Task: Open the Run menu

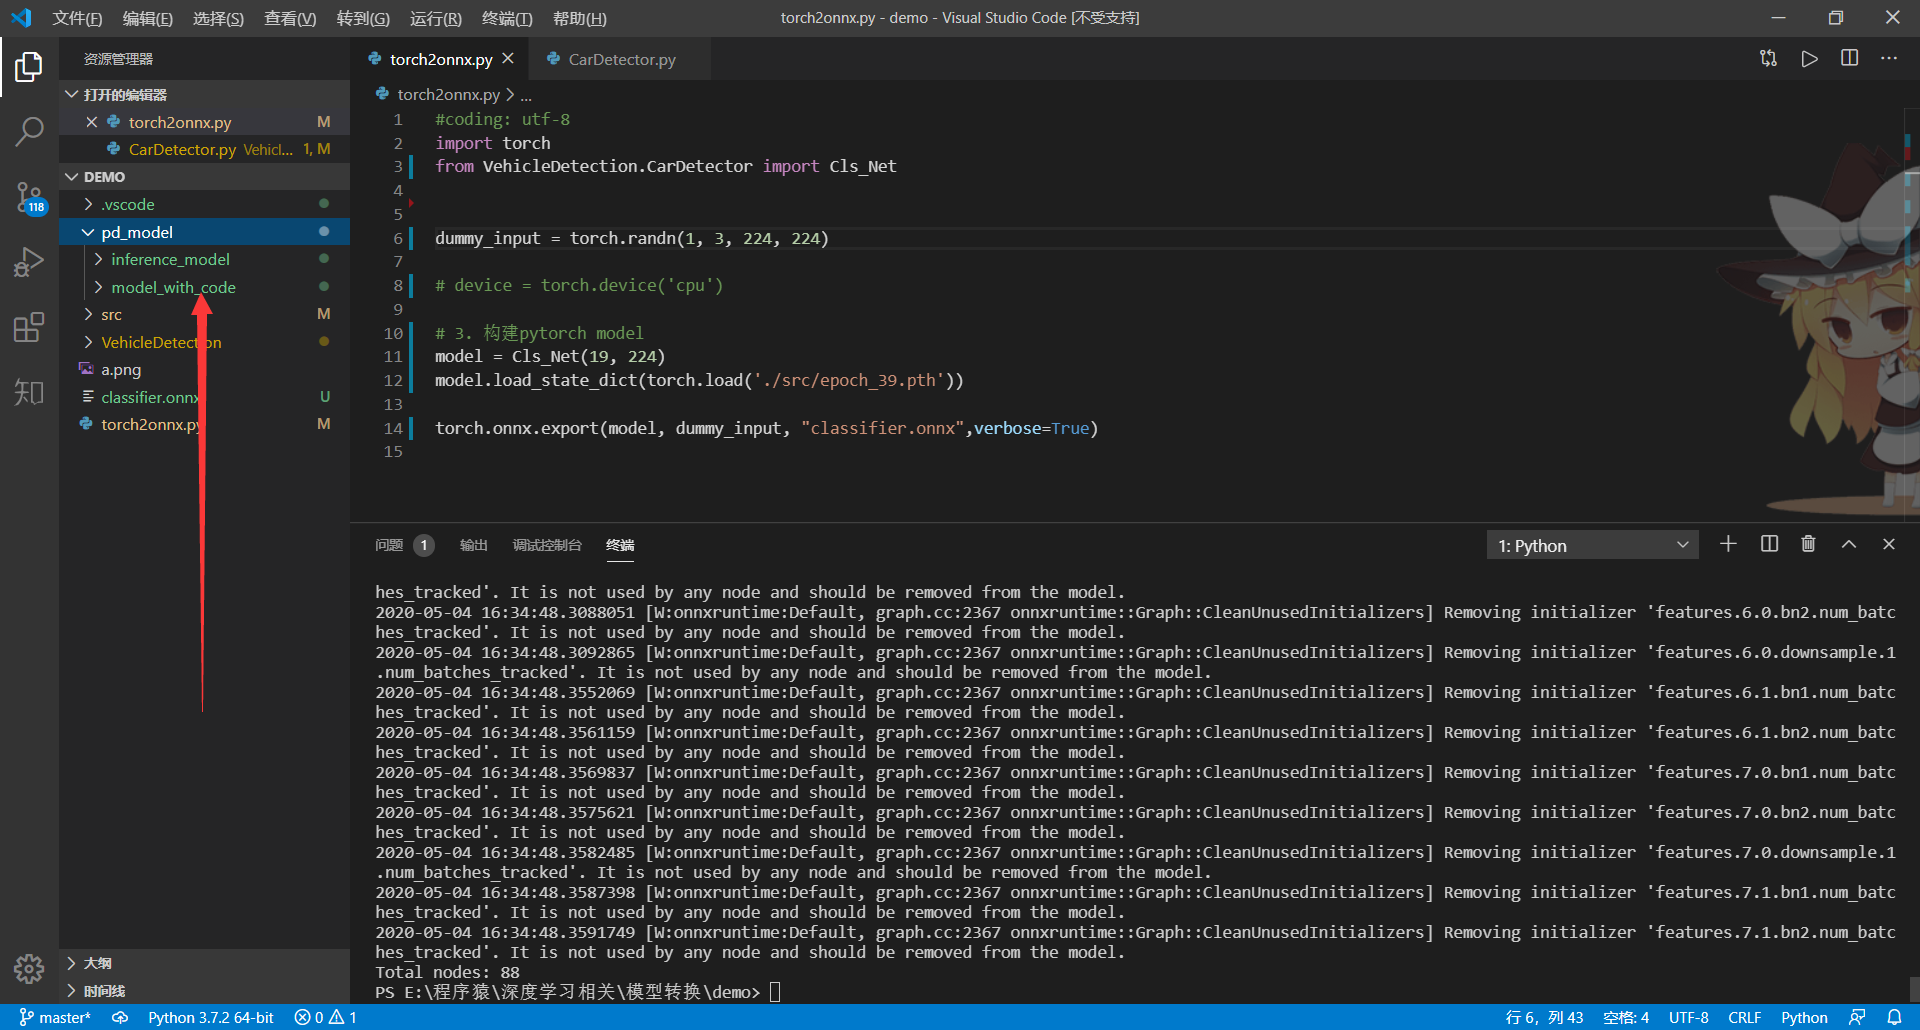Action: pos(435,18)
